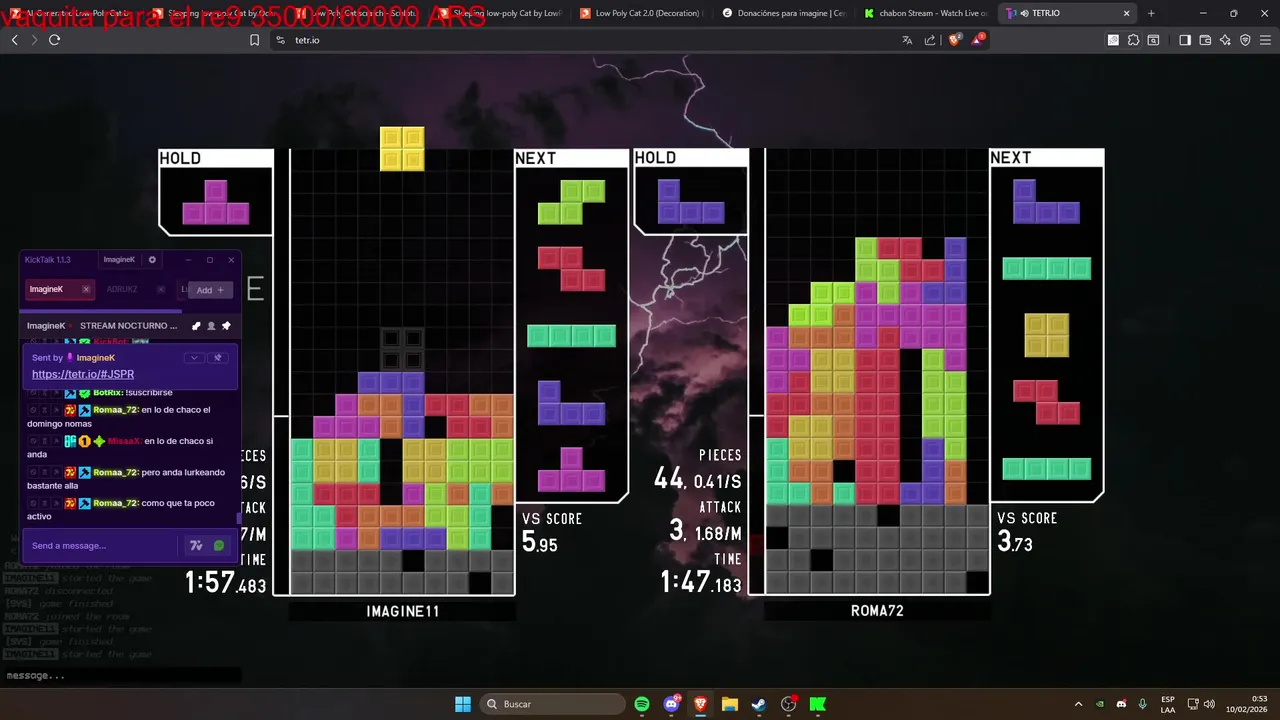
Task: Open the share page icon
Action: click(930, 40)
